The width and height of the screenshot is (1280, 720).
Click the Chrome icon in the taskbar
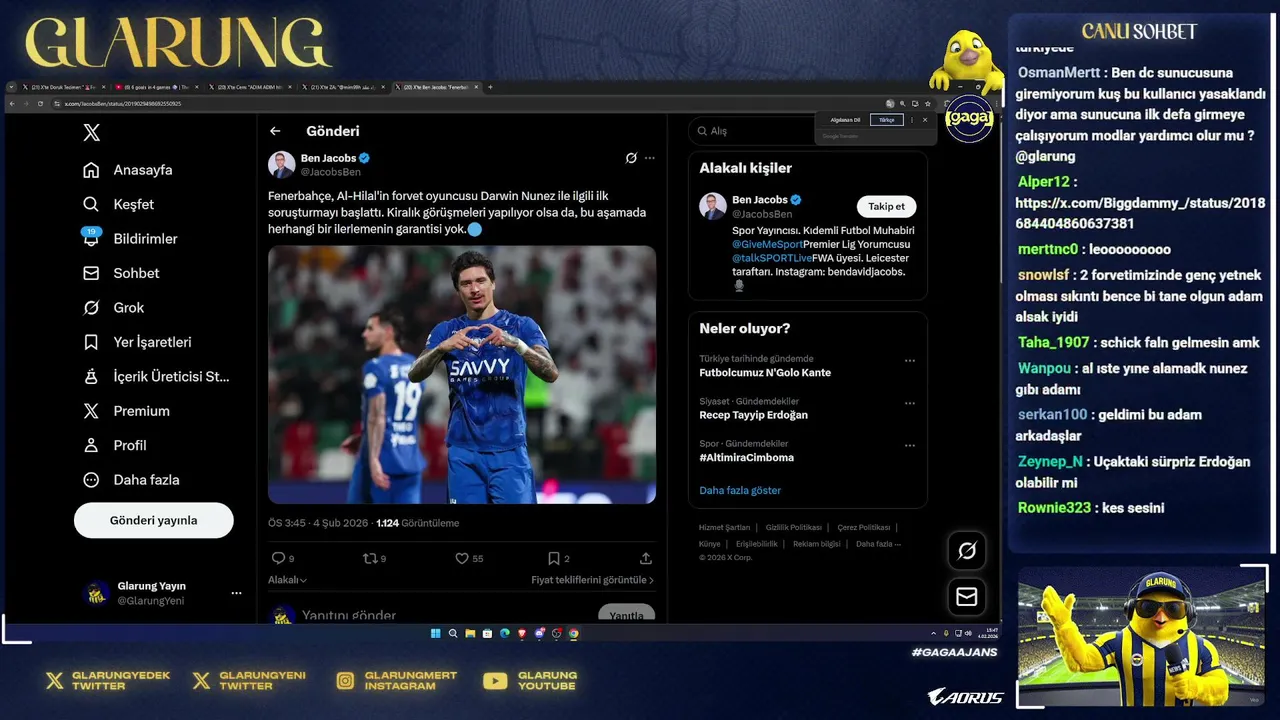pyautogui.click(x=574, y=633)
